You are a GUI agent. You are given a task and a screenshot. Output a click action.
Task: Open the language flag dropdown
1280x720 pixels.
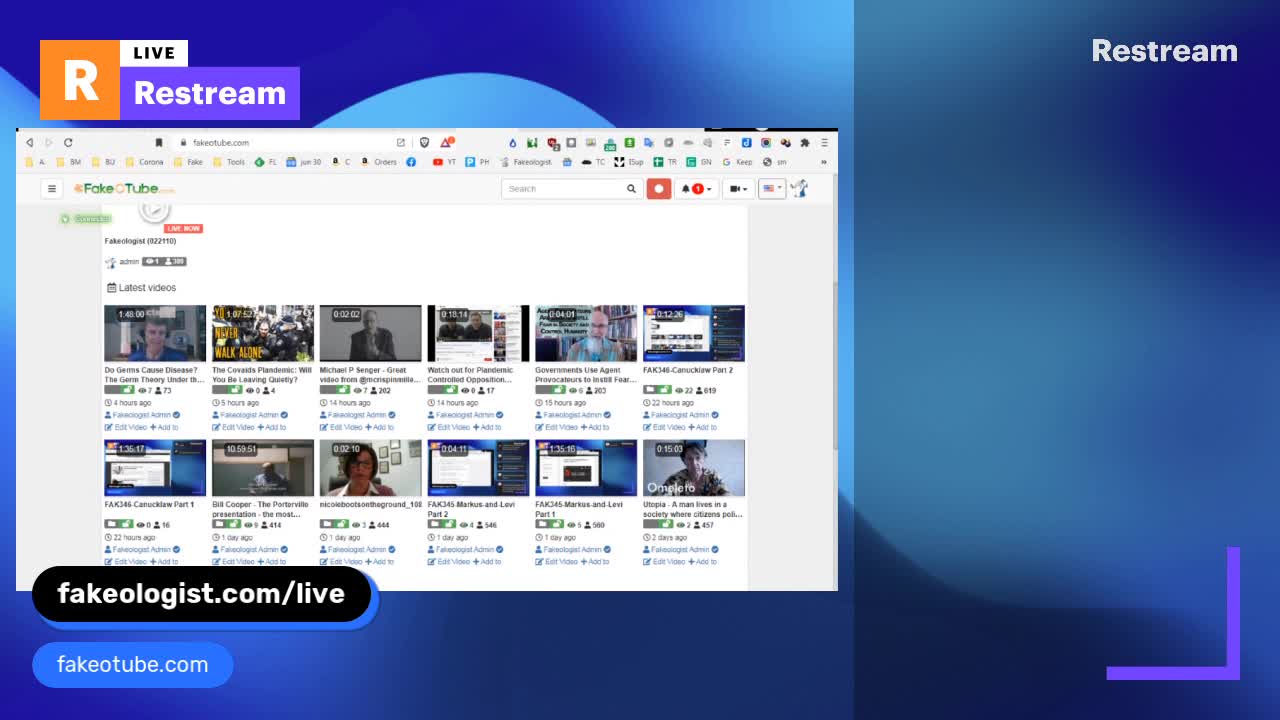pyautogui.click(x=772, y=188)
